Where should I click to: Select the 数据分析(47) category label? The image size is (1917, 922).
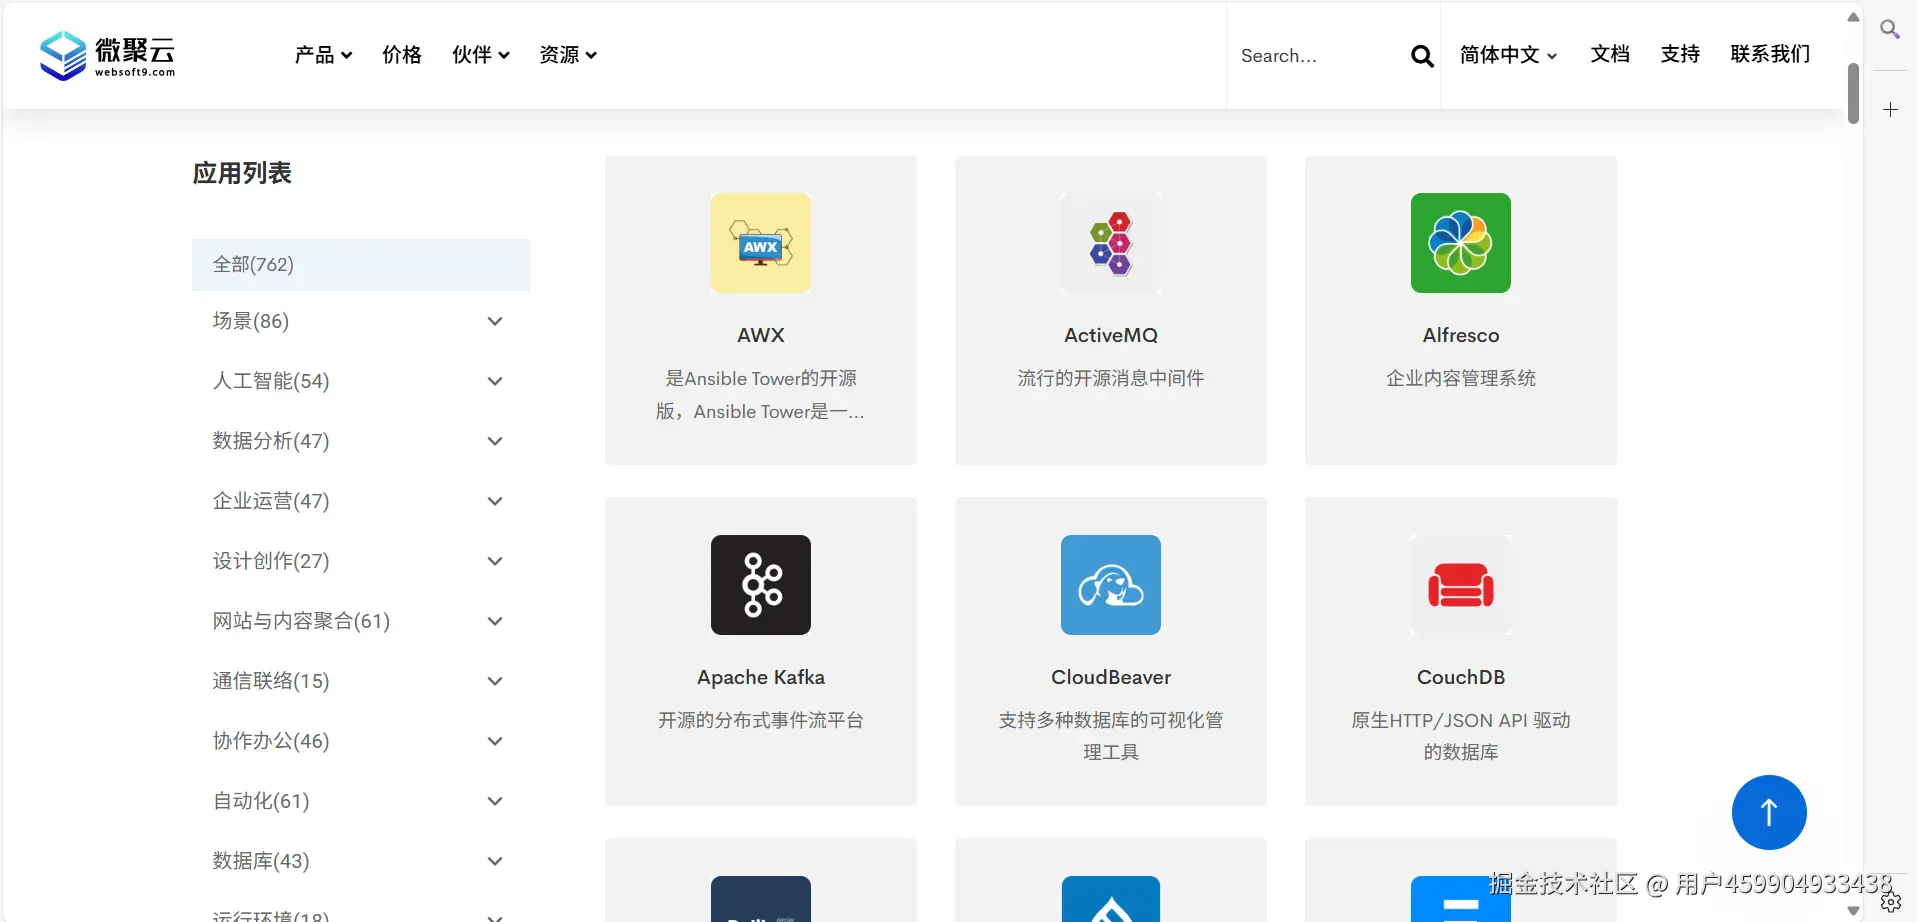click(271, 441)
